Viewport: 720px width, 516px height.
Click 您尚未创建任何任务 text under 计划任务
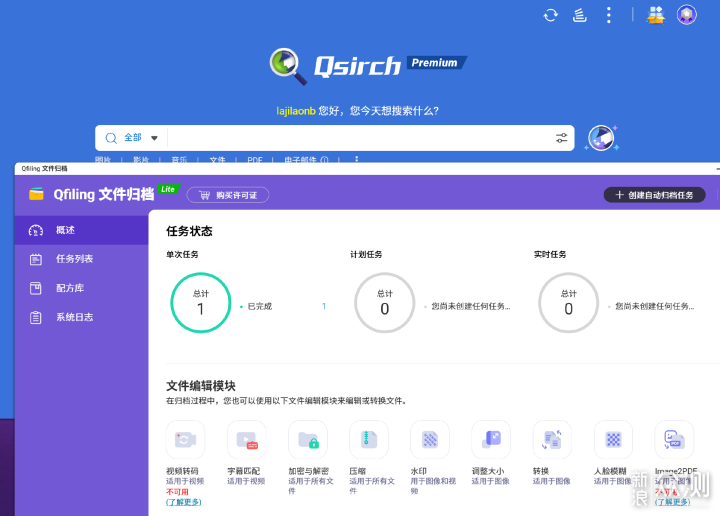coord(471,306)
